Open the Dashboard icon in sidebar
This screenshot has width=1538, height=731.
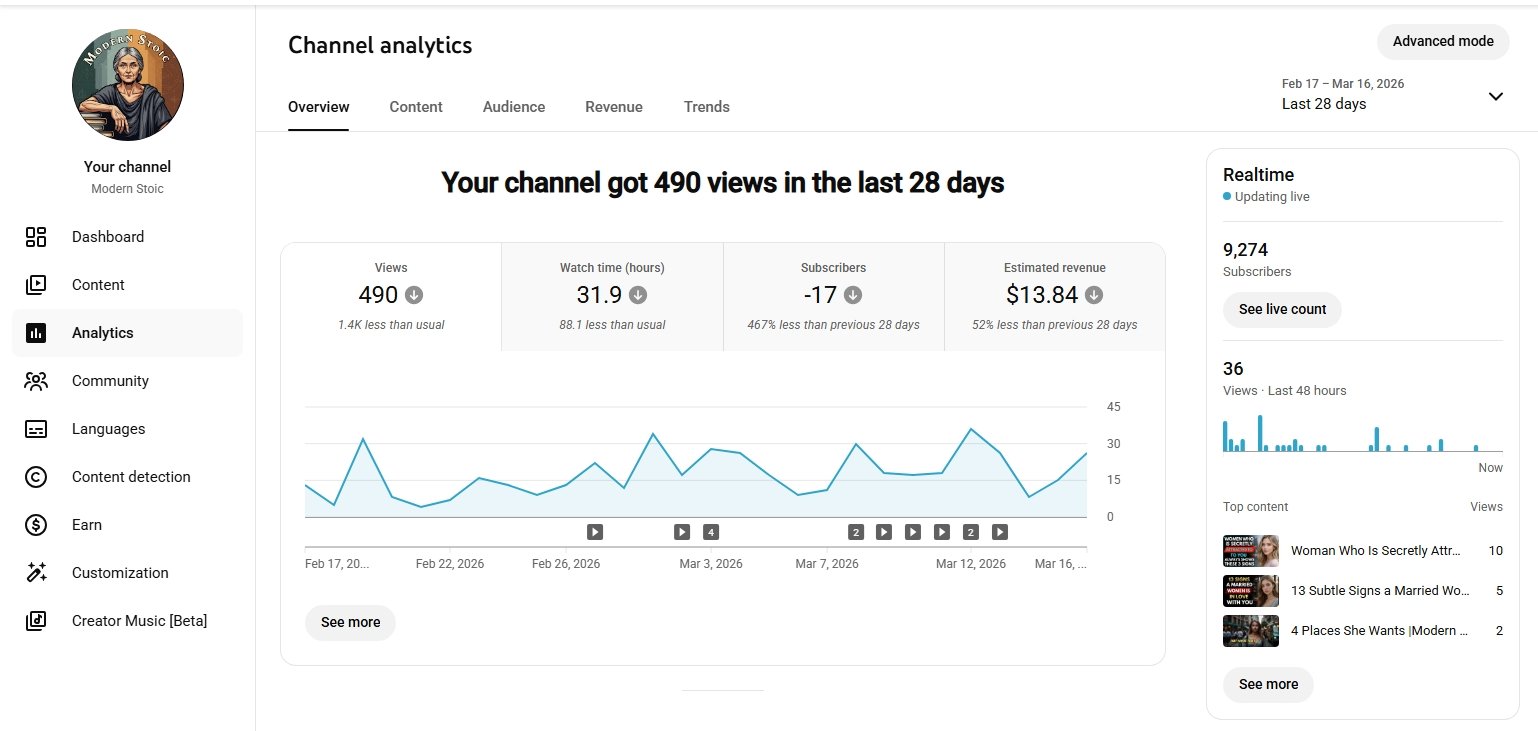[36, 237]
